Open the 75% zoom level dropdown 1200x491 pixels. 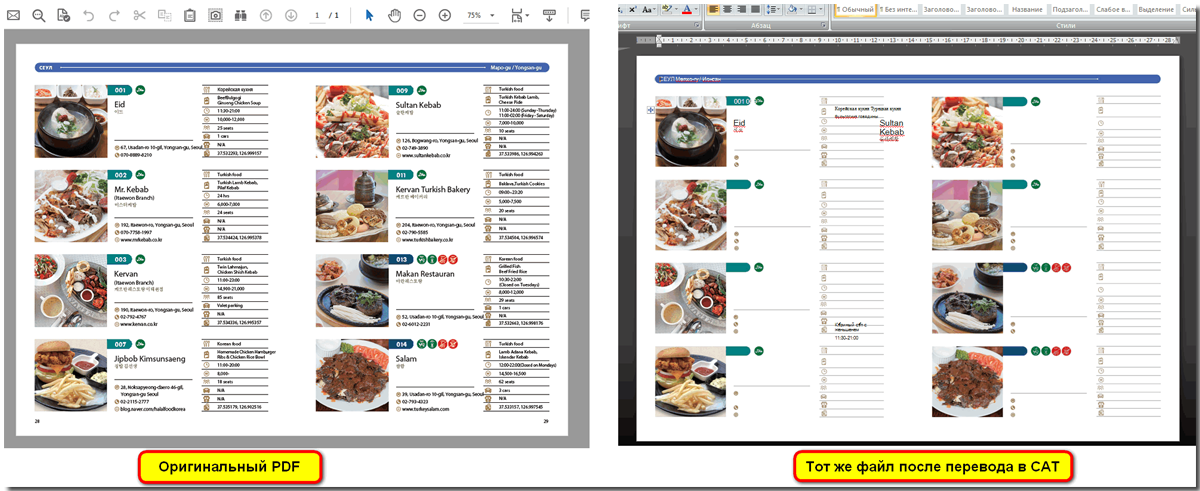pyautogui.click(x=479, y=16)
